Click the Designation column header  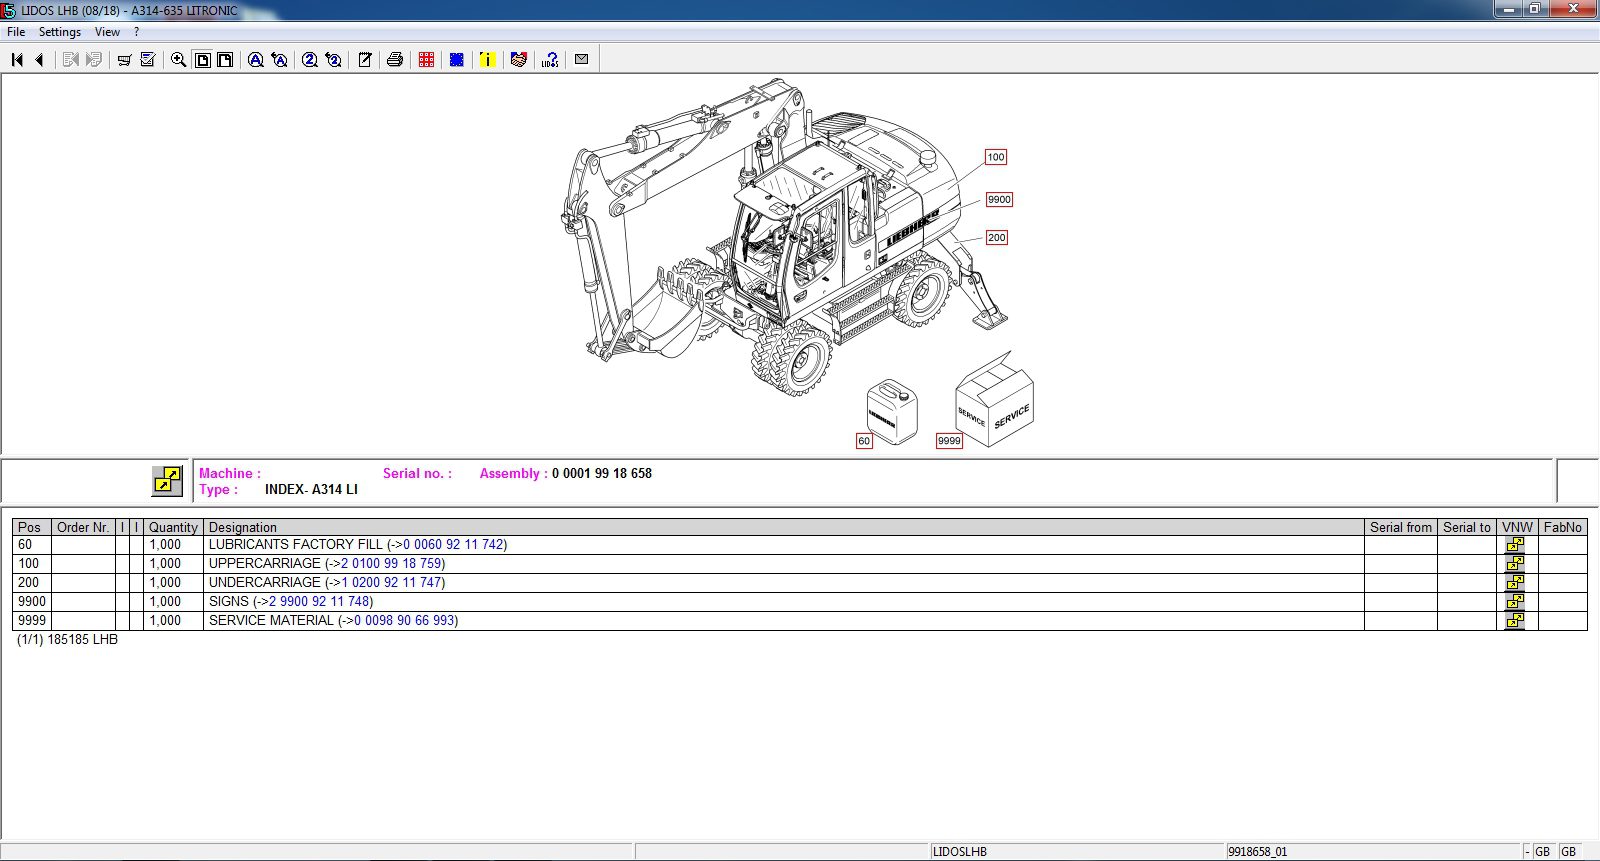[784, 527]
